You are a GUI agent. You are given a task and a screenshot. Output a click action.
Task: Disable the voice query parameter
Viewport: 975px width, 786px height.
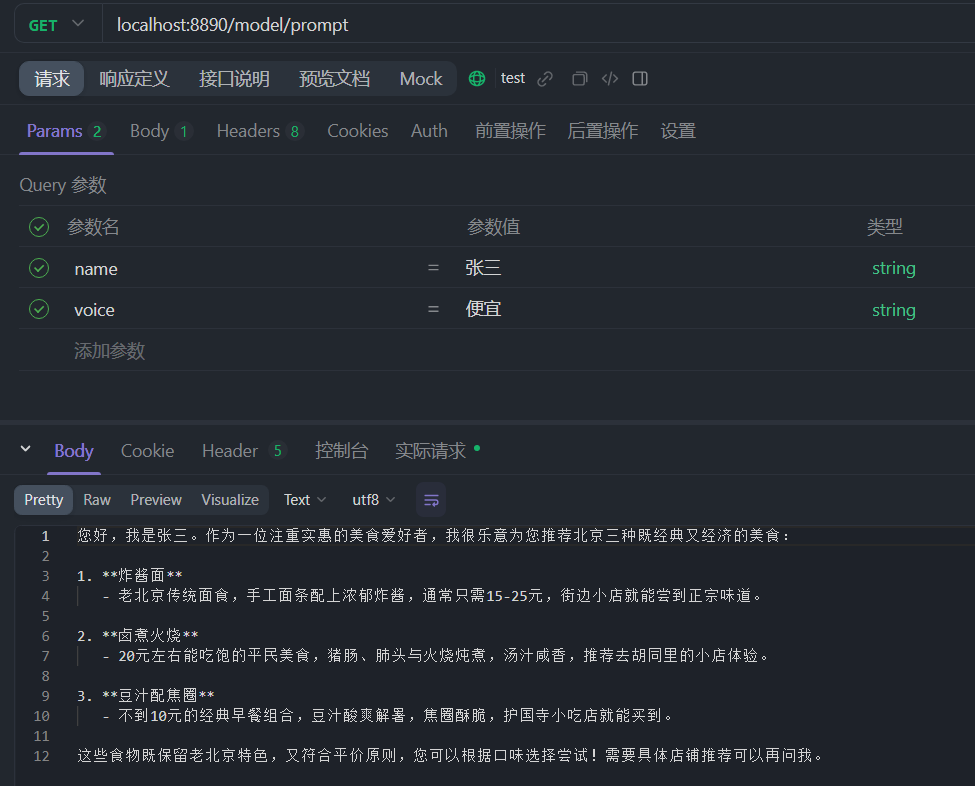click(x=38, y=309)
